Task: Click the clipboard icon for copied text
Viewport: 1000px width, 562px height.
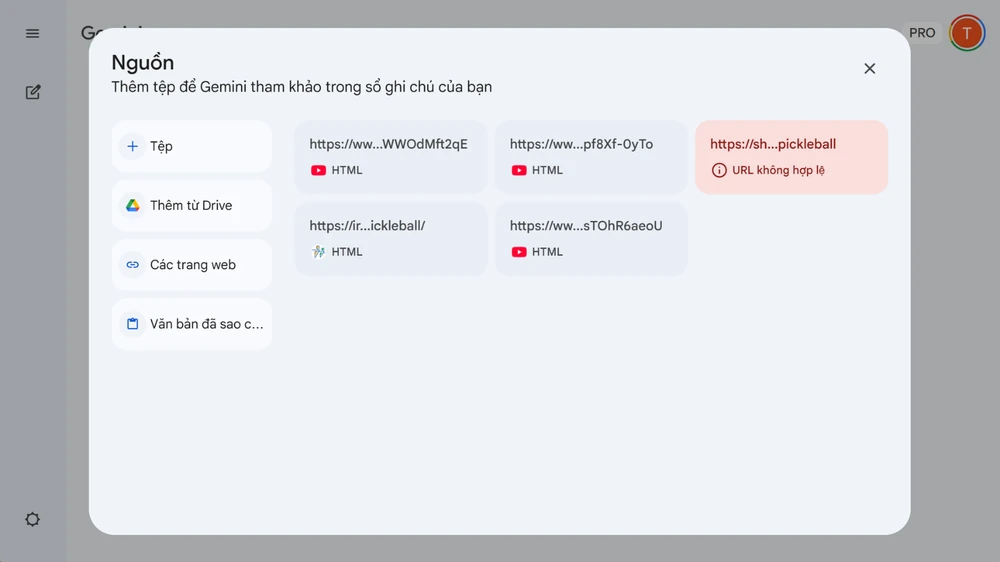Action: point(132,324)
